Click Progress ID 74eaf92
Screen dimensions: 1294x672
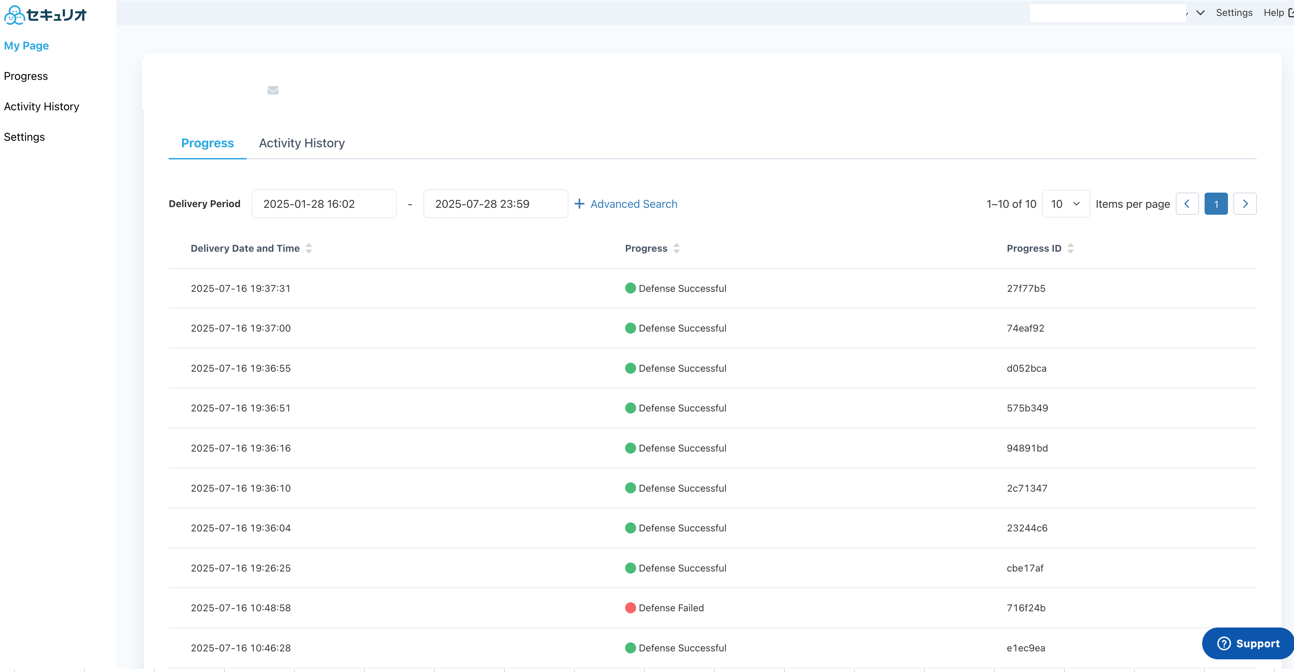click(x=1026, y=328)
